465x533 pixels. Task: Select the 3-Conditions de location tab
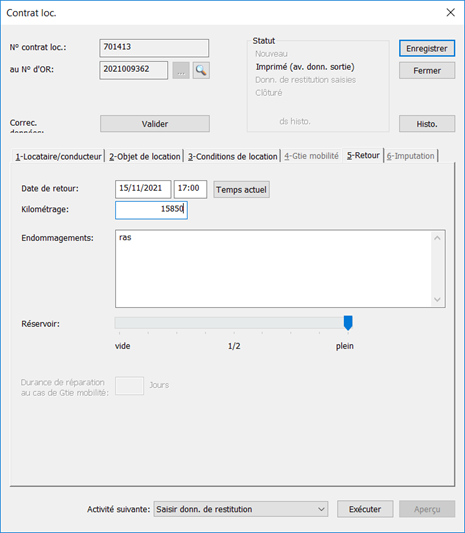(232, 156)
